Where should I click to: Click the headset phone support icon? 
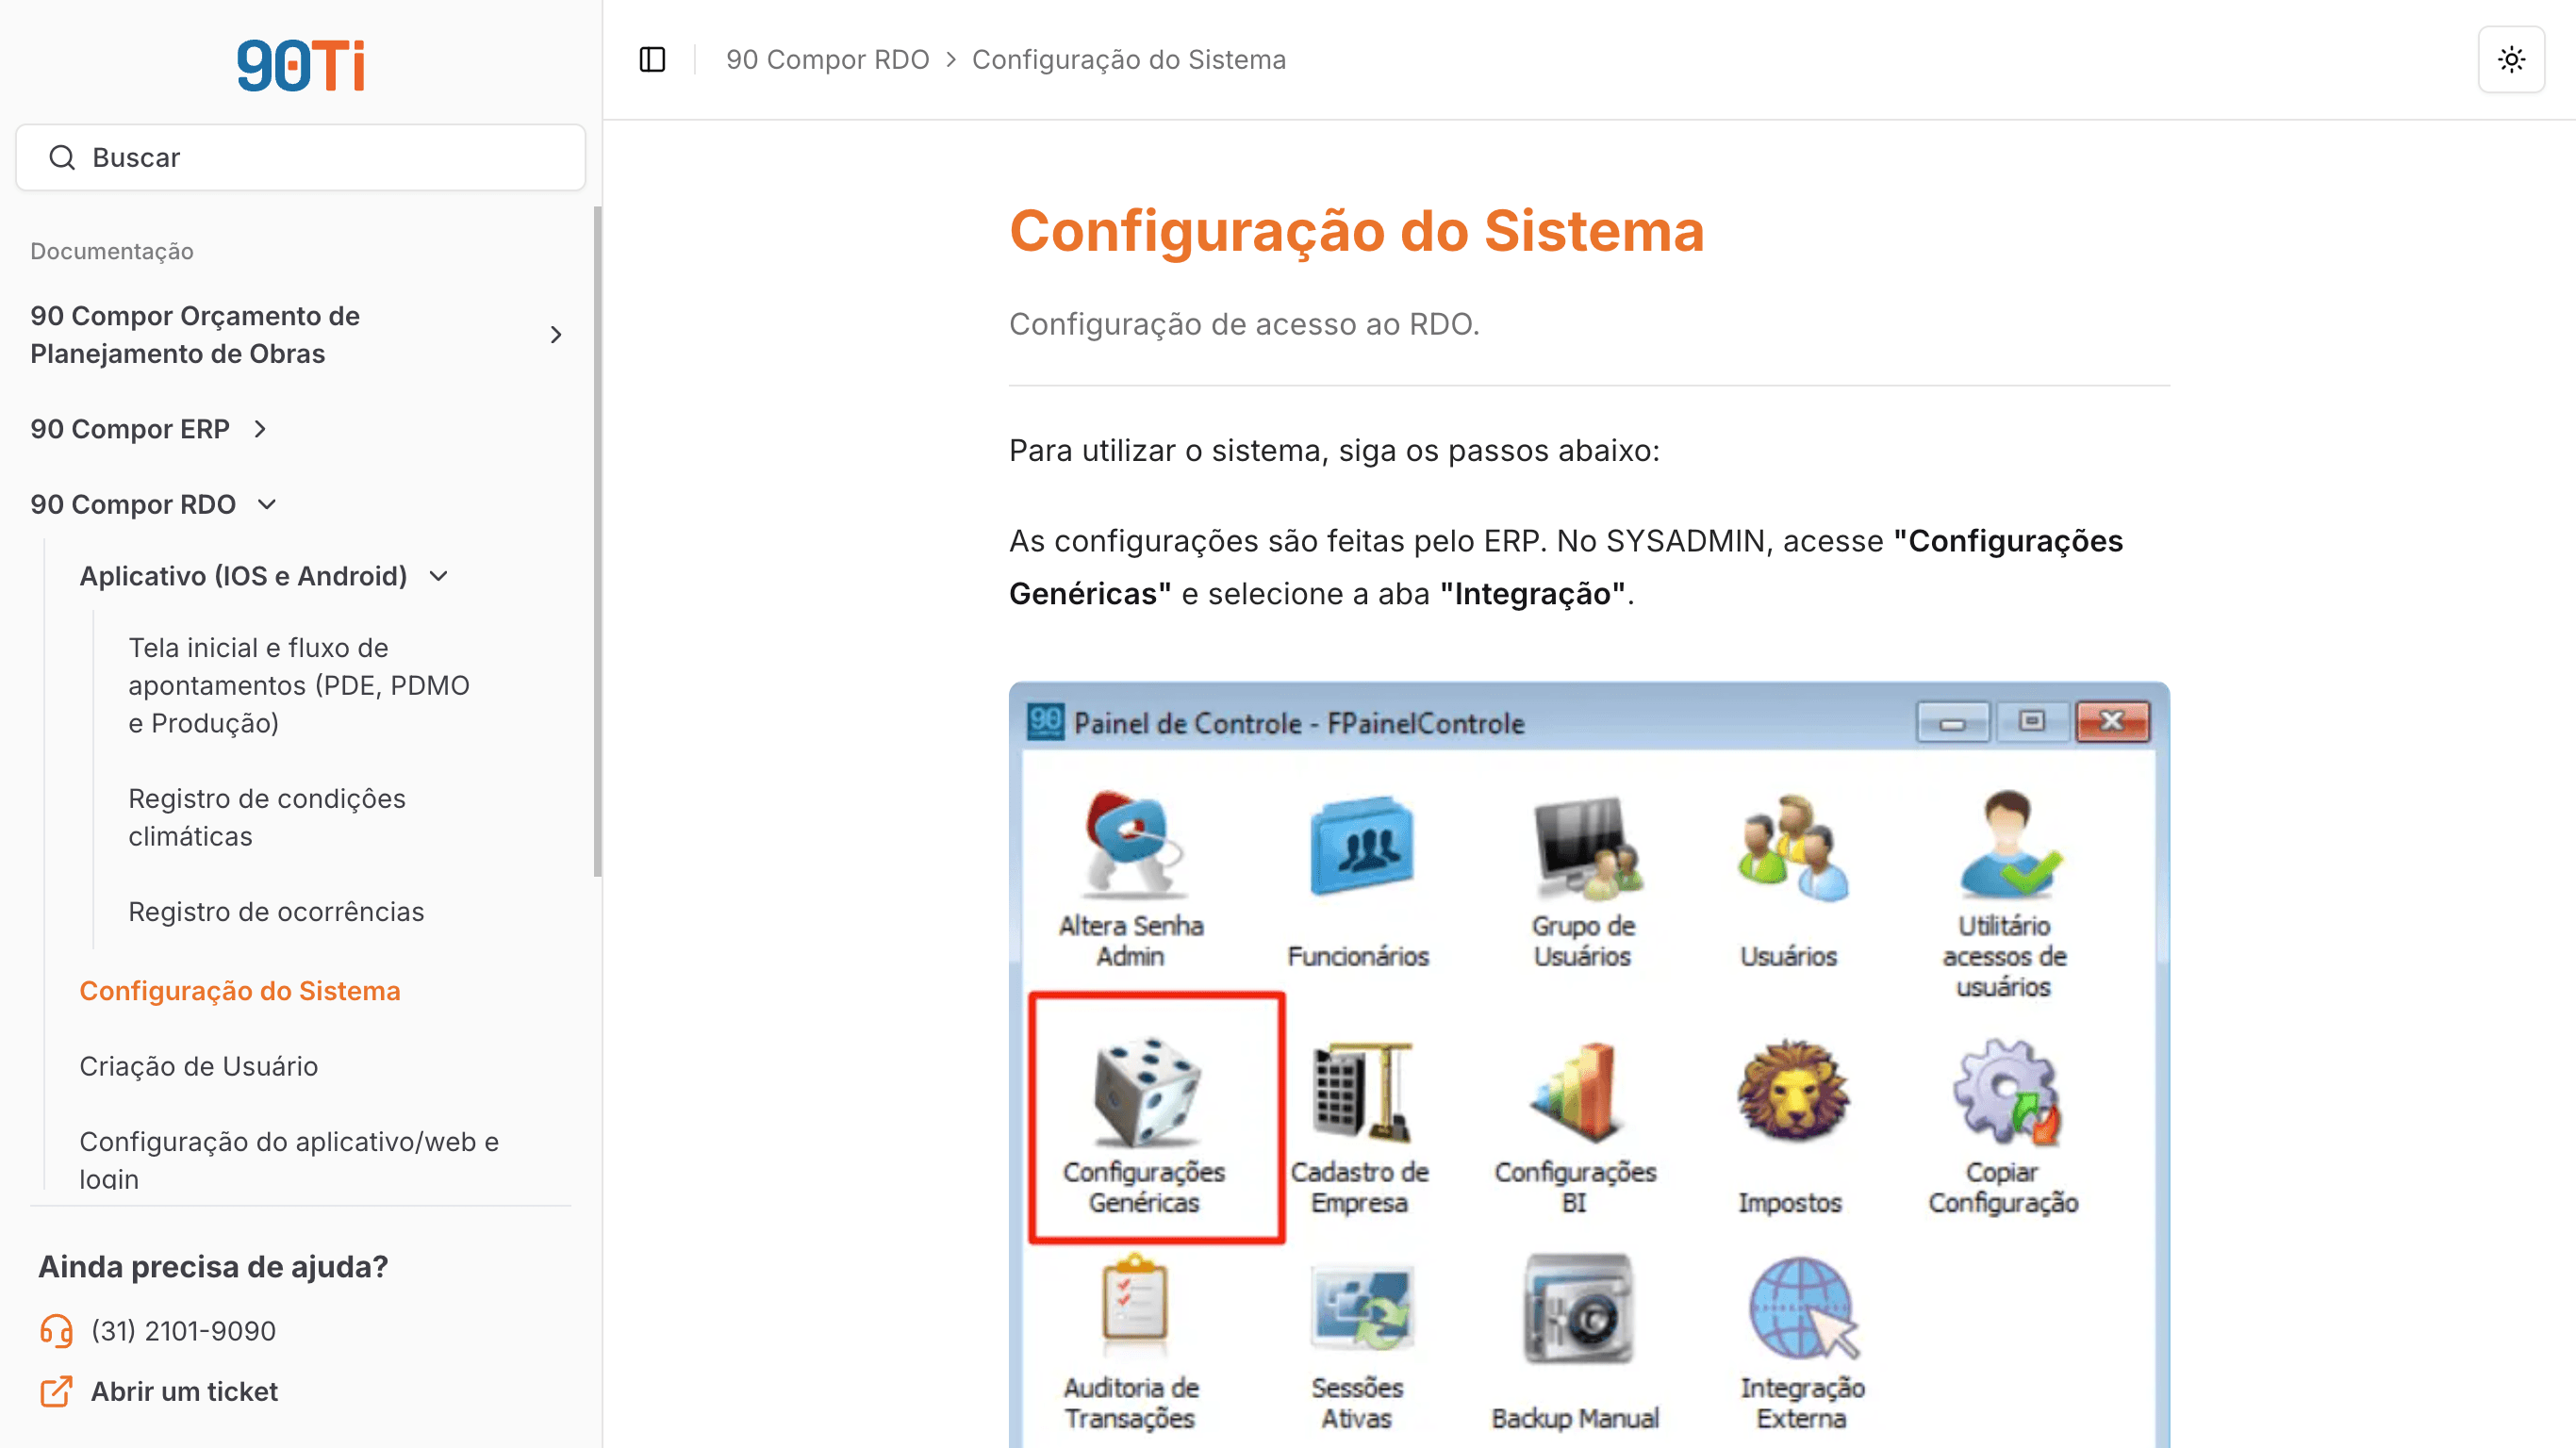tap(56, 1331)
